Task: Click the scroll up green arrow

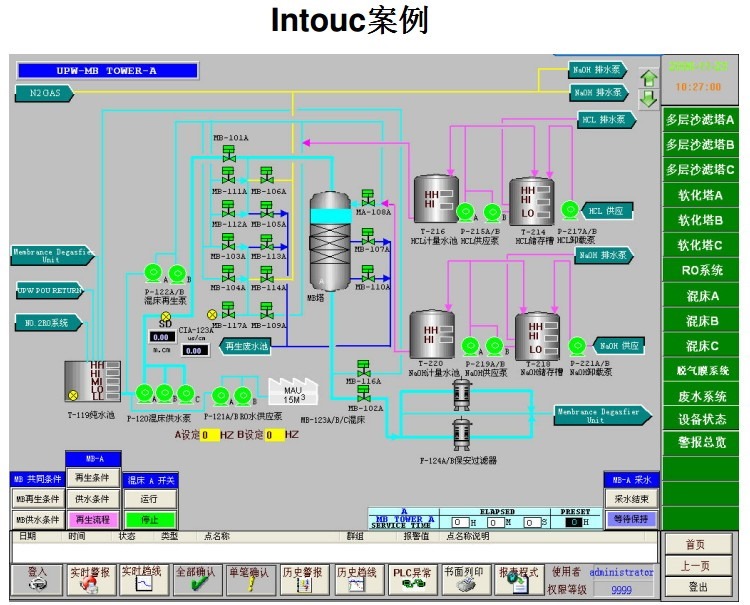Action: [x=649, y=78]
